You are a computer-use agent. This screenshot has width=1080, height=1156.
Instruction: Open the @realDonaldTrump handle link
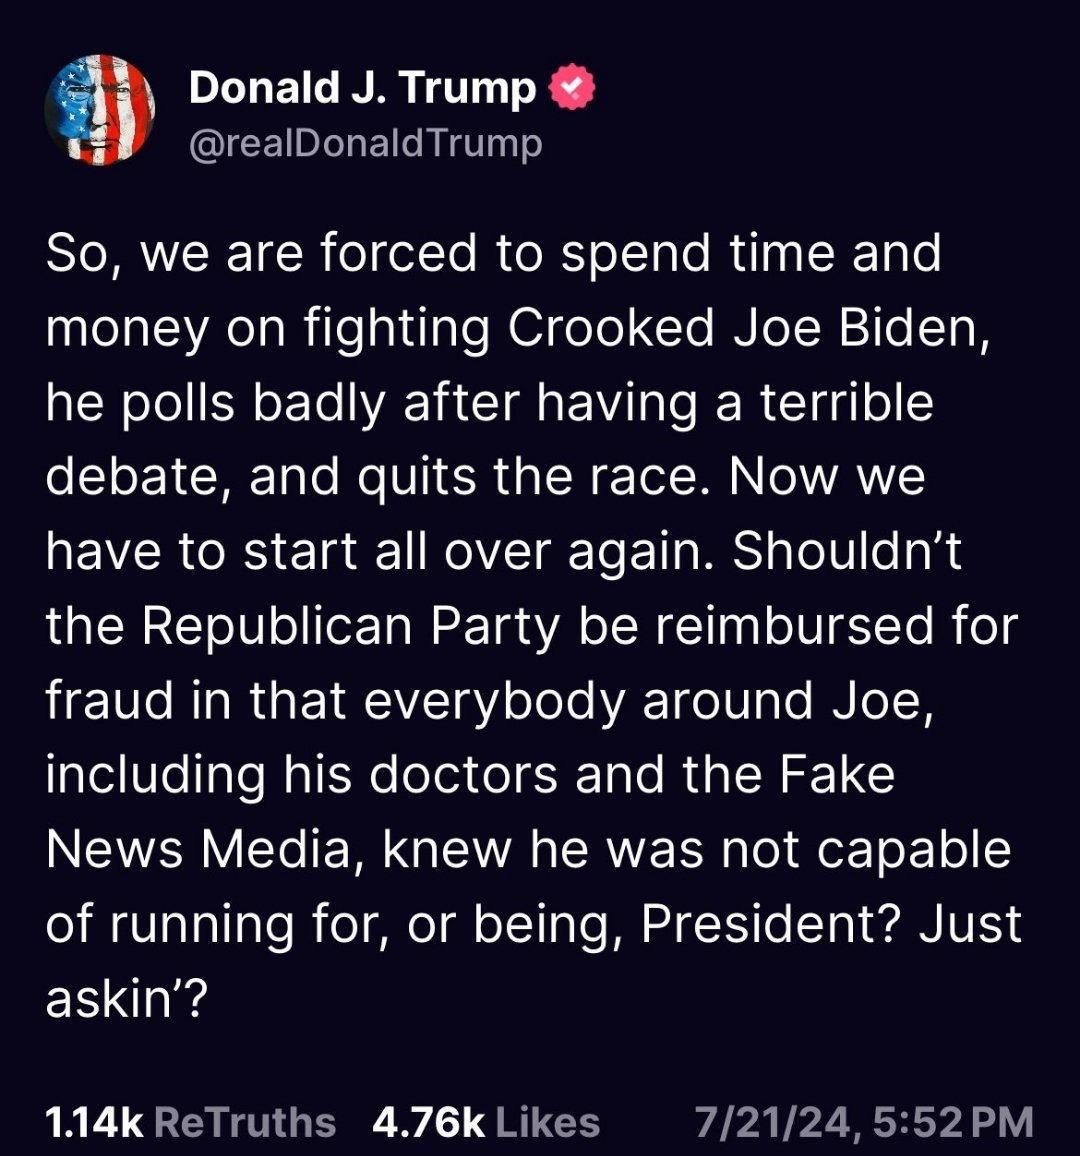pos(366,143)
